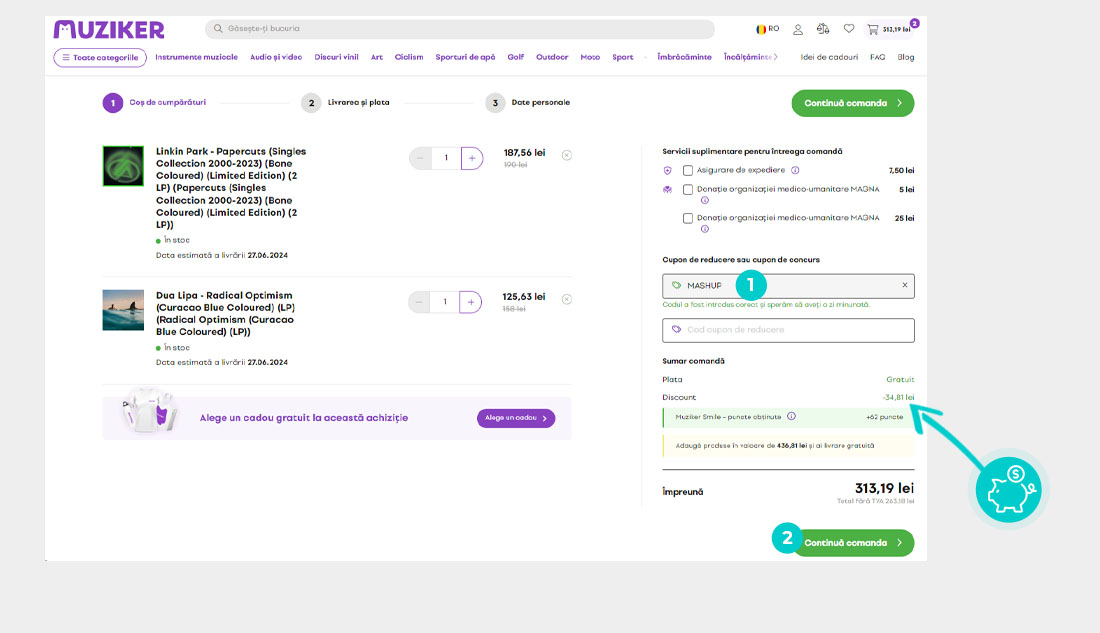Clear the MASHUP coupon code

905,285
